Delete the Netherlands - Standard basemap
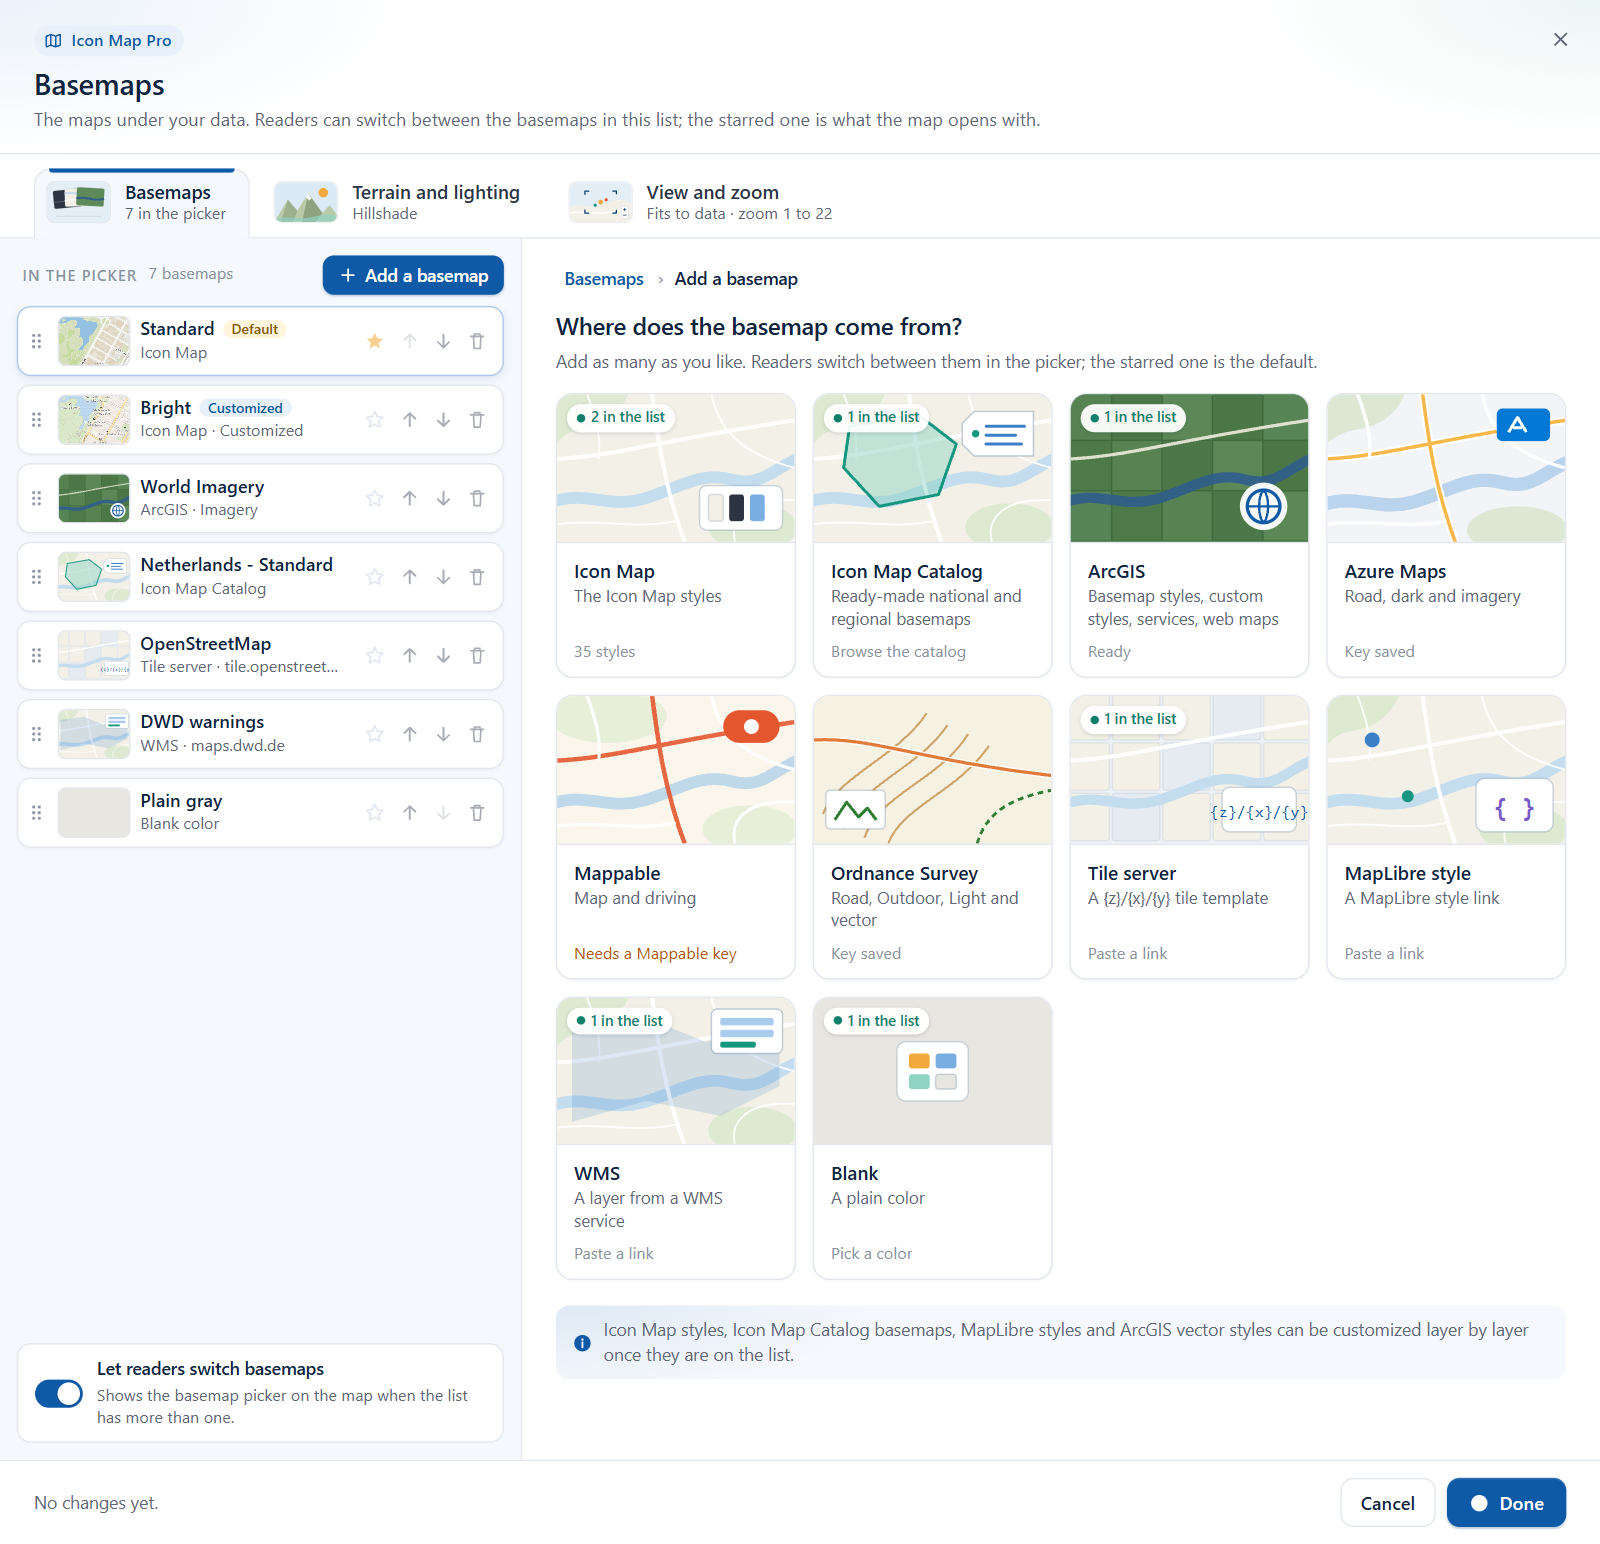This screenshot has width=1600, height=1544. [x=477, y=577]
